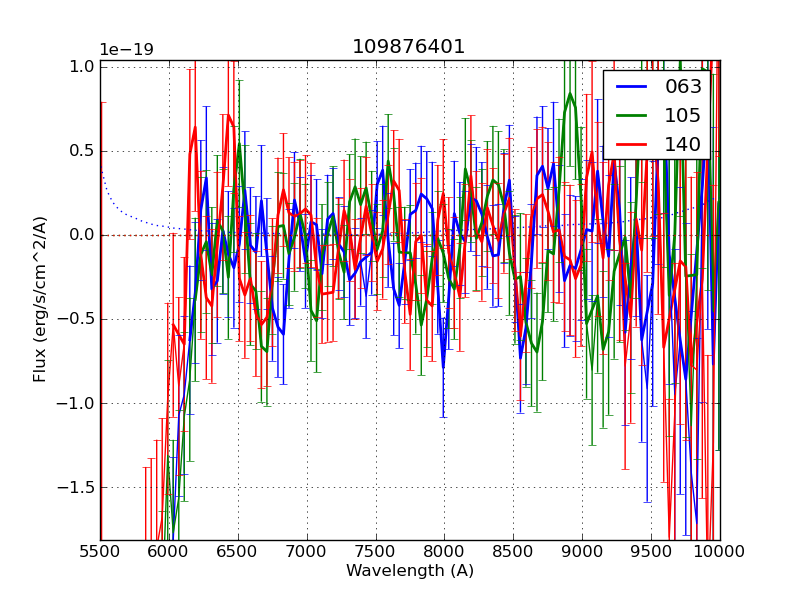Click the 6500 x-axis tick label
This screenshot has width=800, height=600.
pyautogui.click(x=238, y=551)
